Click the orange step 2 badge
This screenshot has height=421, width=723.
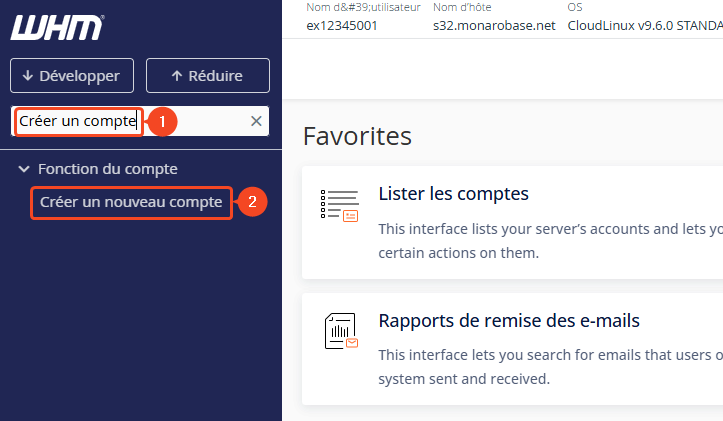coord(250,202)
